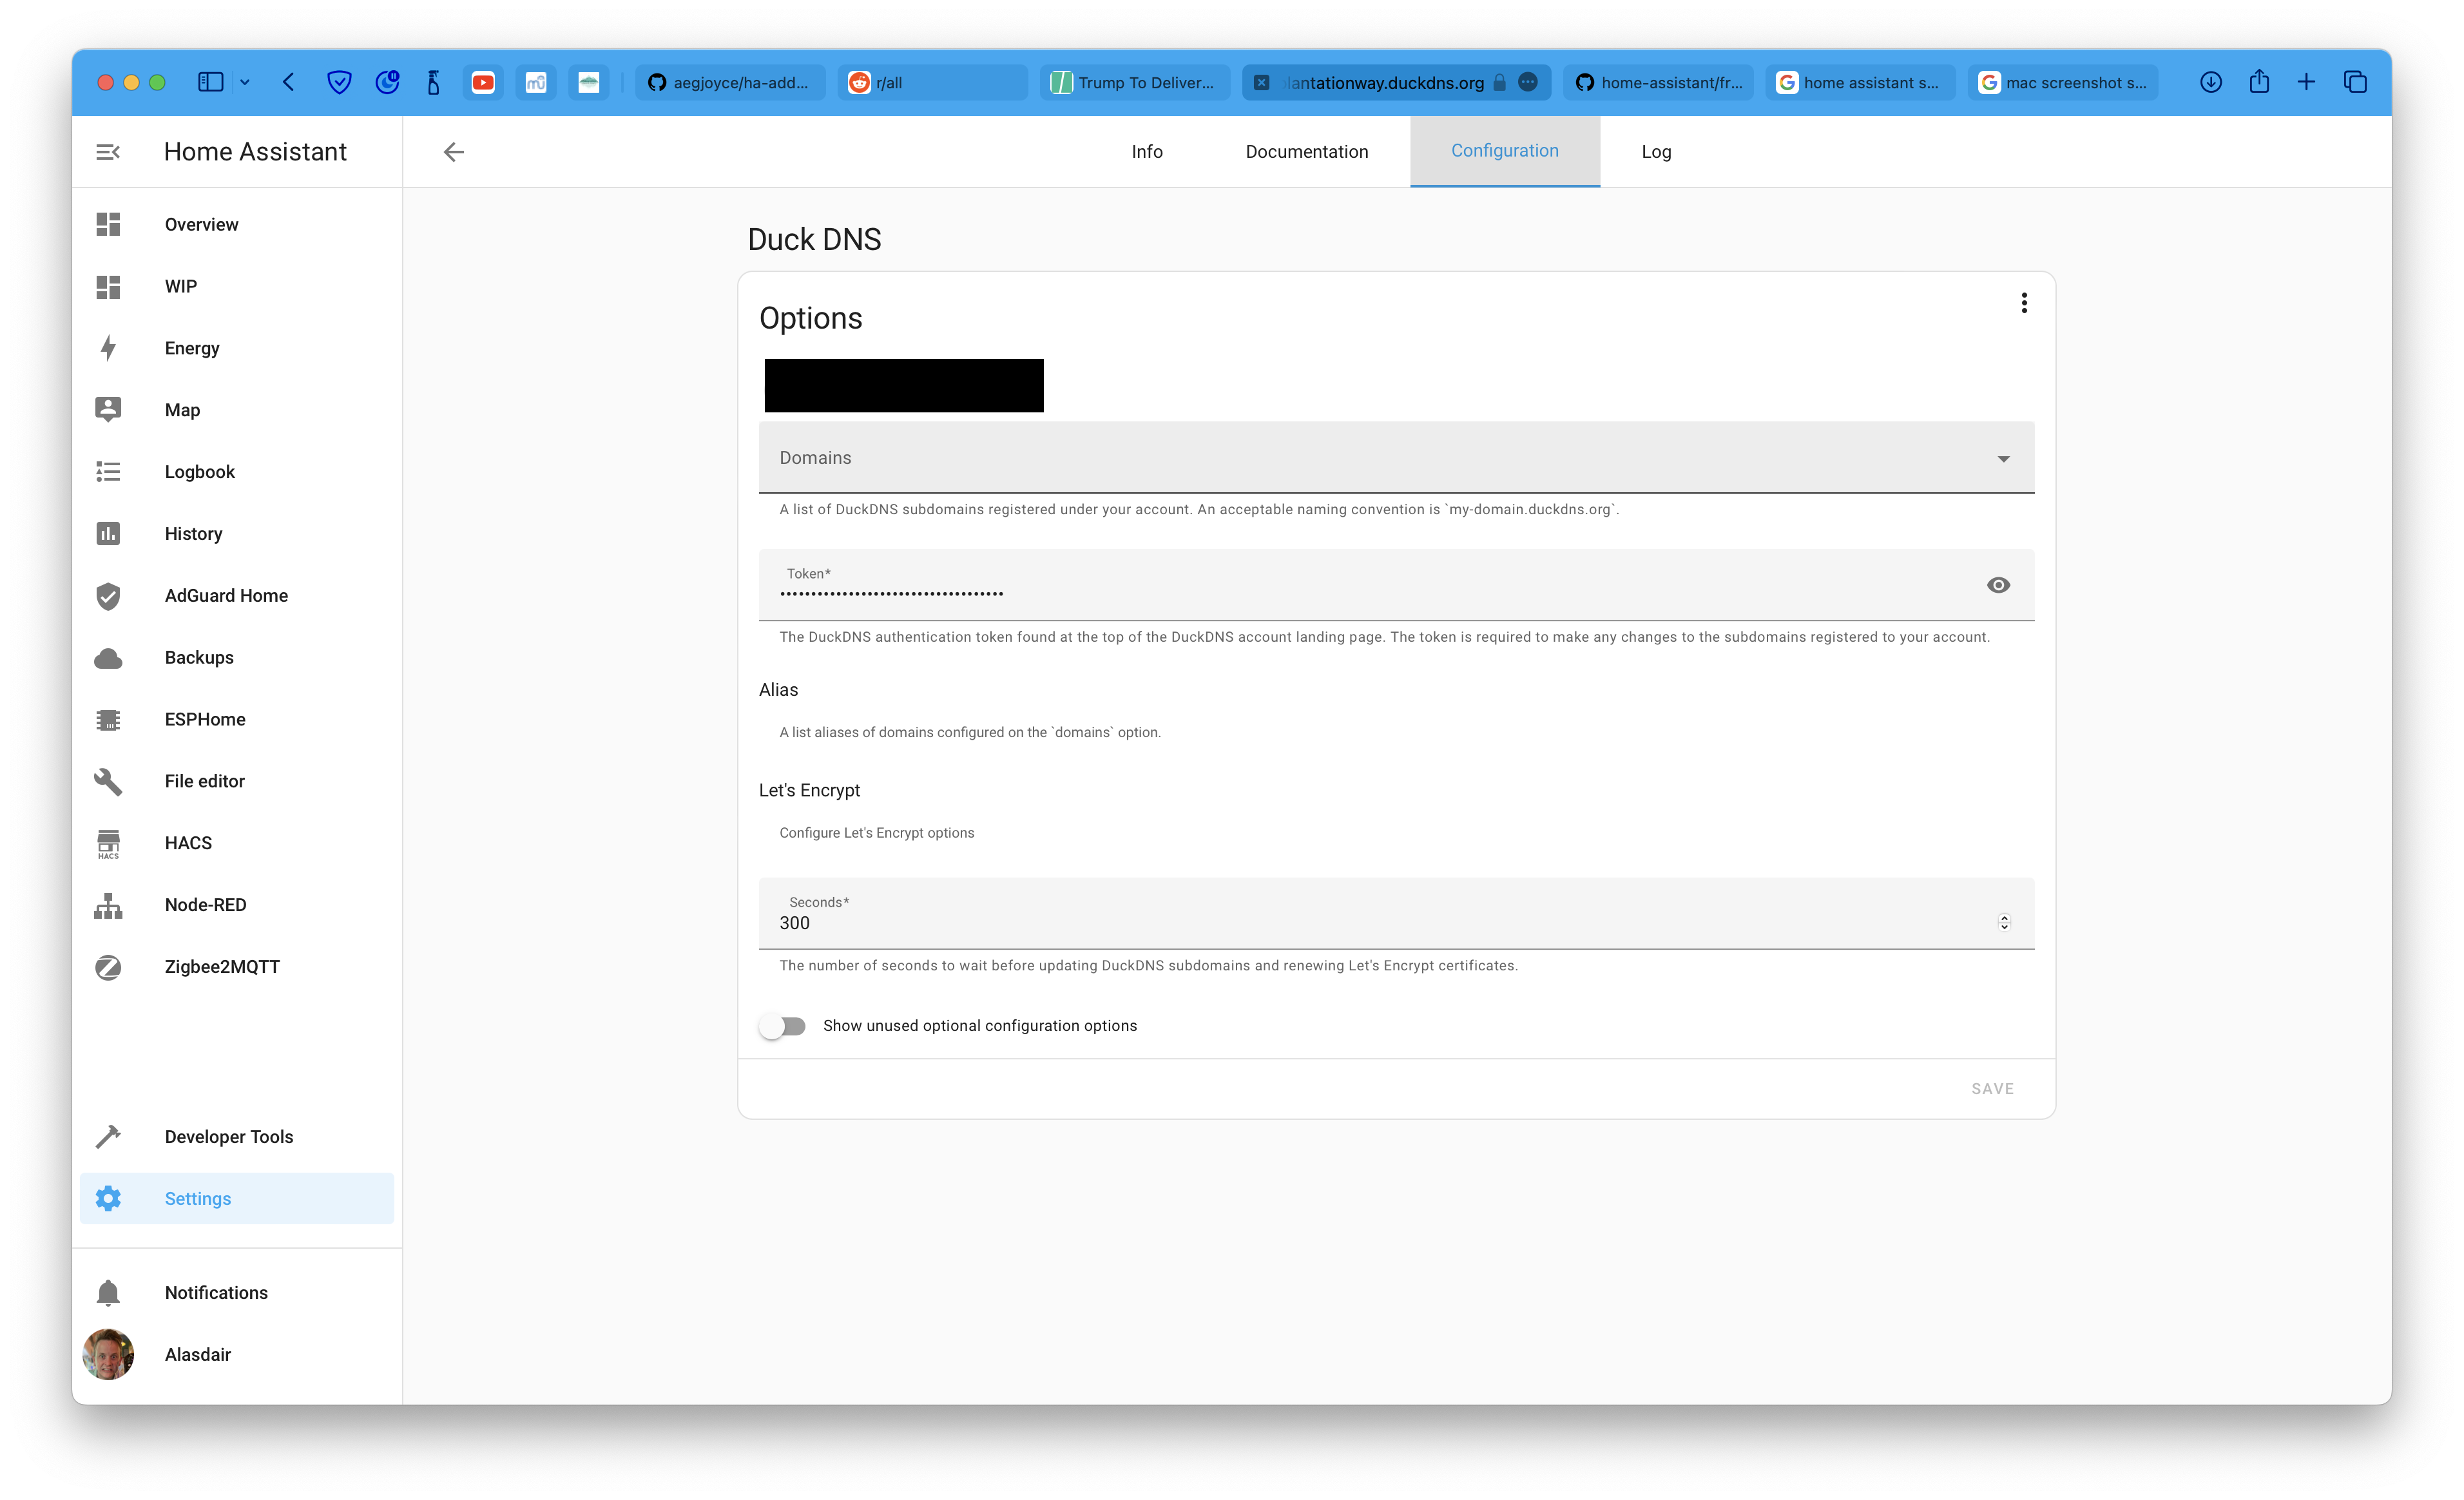Open the Node-RED sidebar icon
Viewport: 2464px width, 1500px height.
point(107,904)
